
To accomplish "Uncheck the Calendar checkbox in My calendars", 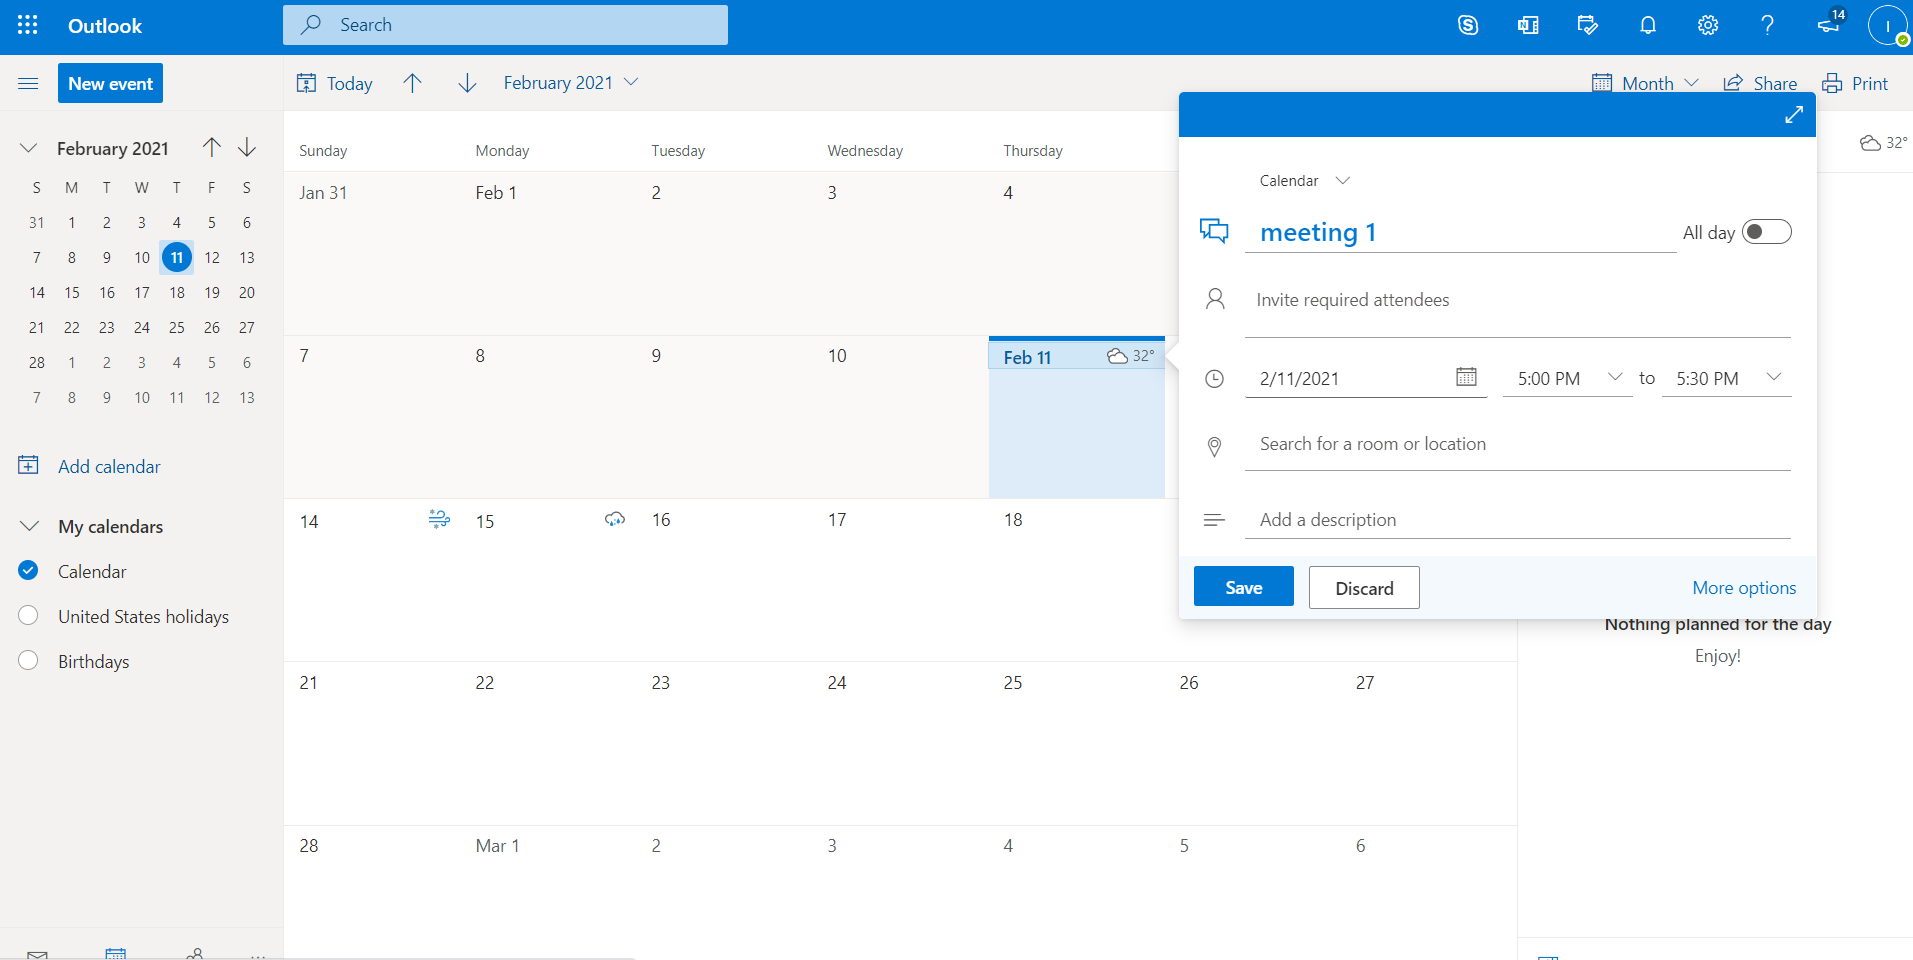I will pos(28,571).
